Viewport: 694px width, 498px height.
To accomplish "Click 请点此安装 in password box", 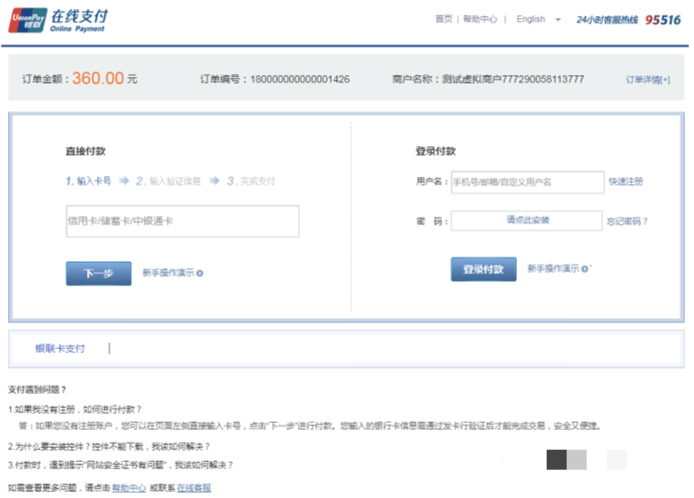I will (x=527, y=220).
